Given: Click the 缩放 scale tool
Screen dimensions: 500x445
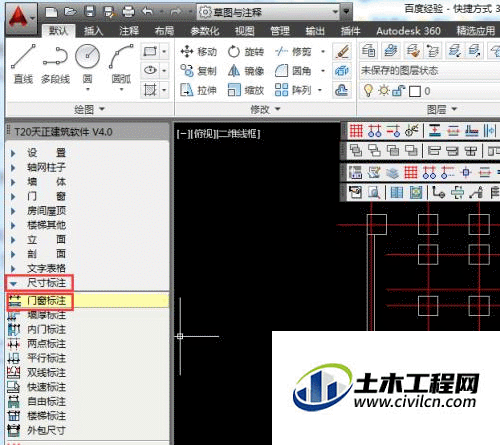Looking at the screenshot, I should (x=246, y=90).
